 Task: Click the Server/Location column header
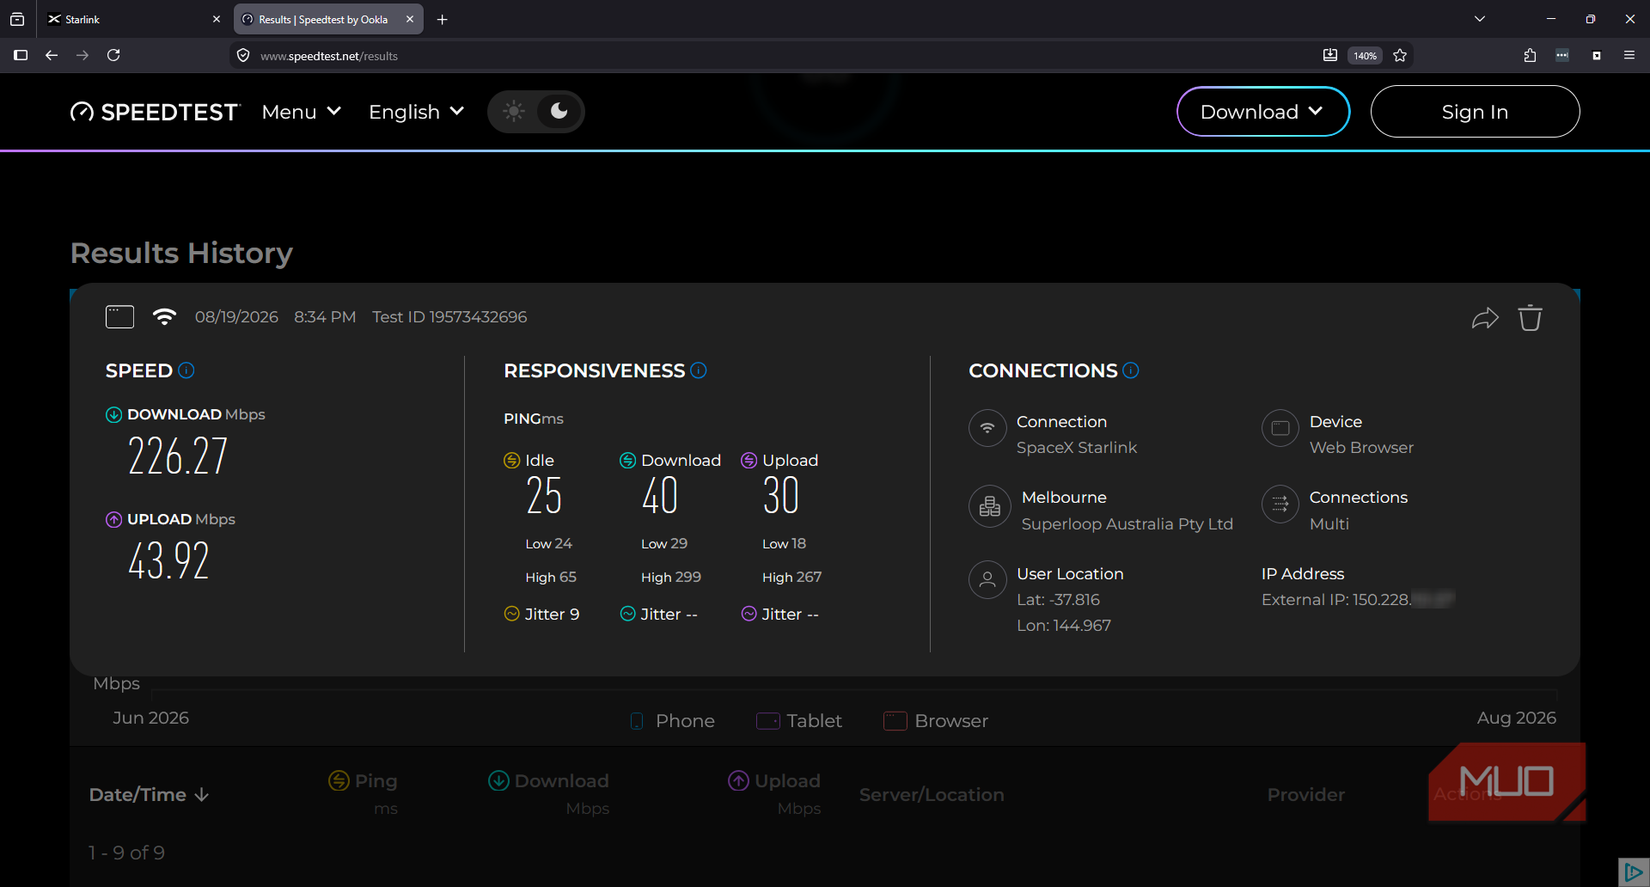[x=932, y=795]
